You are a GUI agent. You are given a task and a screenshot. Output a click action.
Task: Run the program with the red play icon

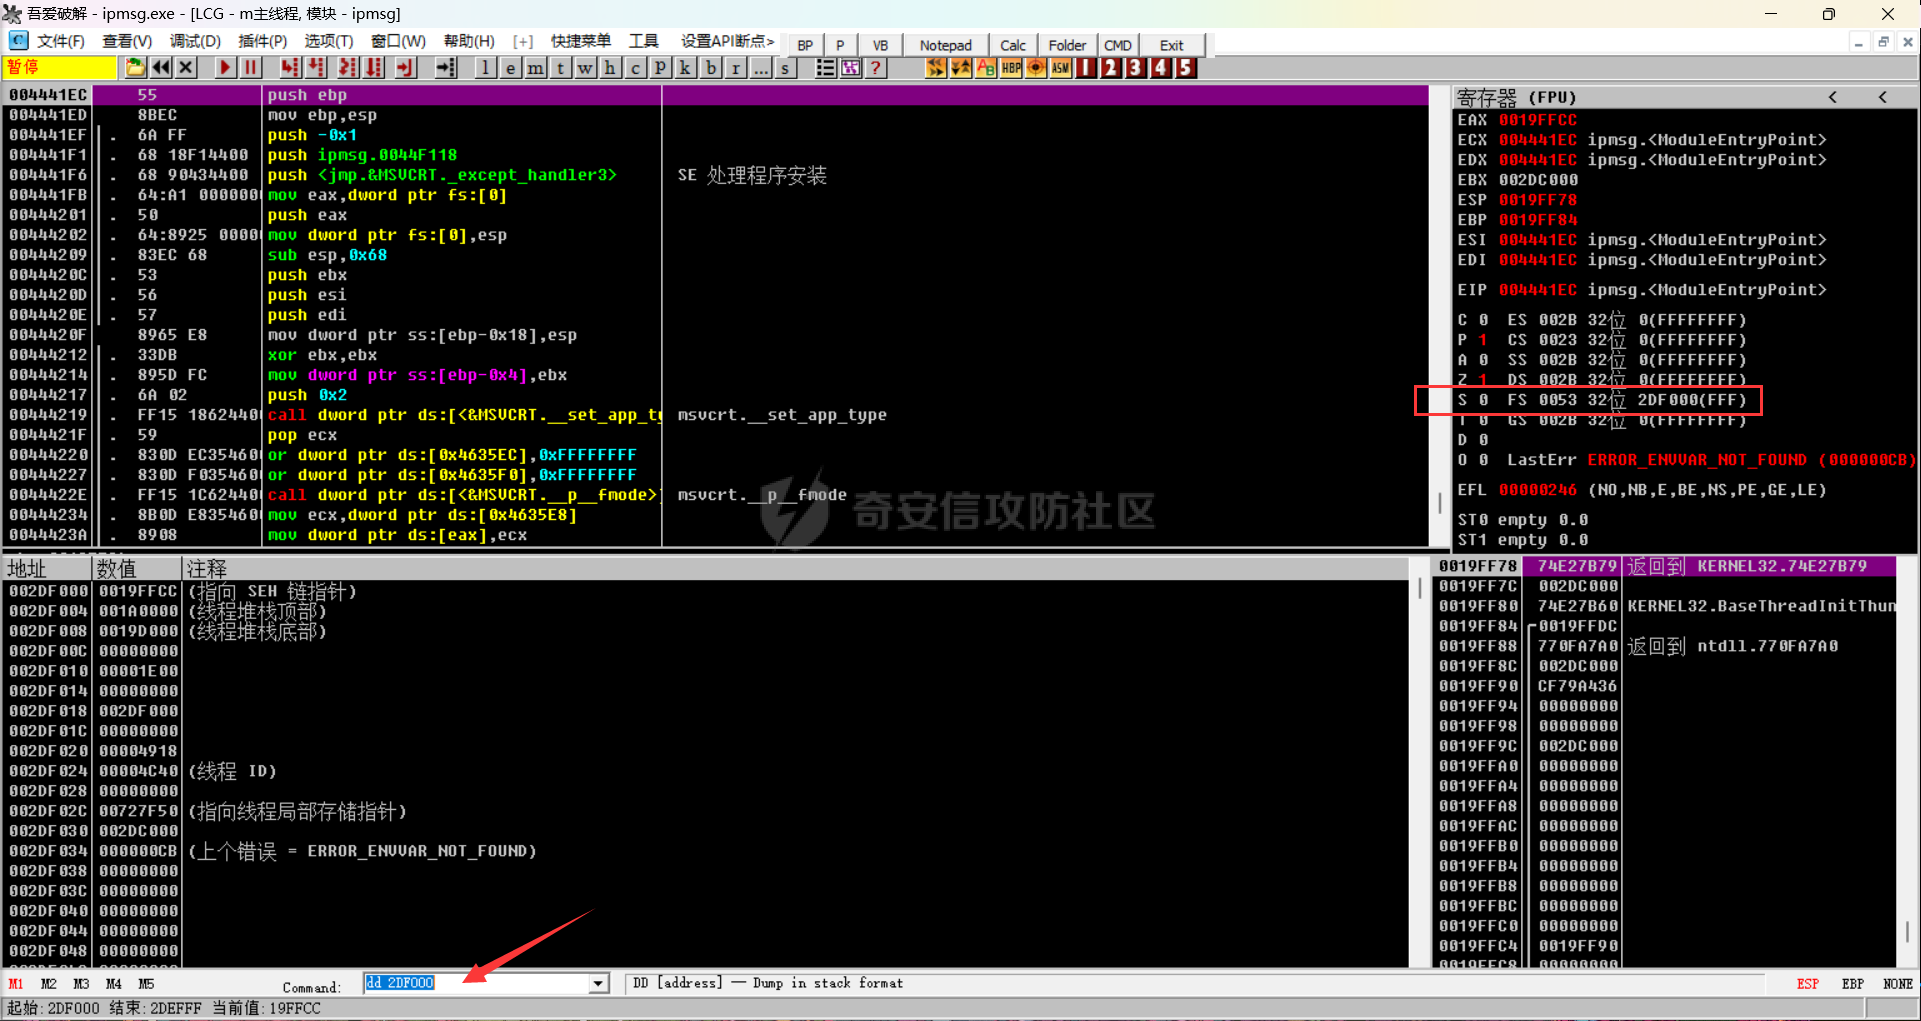225,68
